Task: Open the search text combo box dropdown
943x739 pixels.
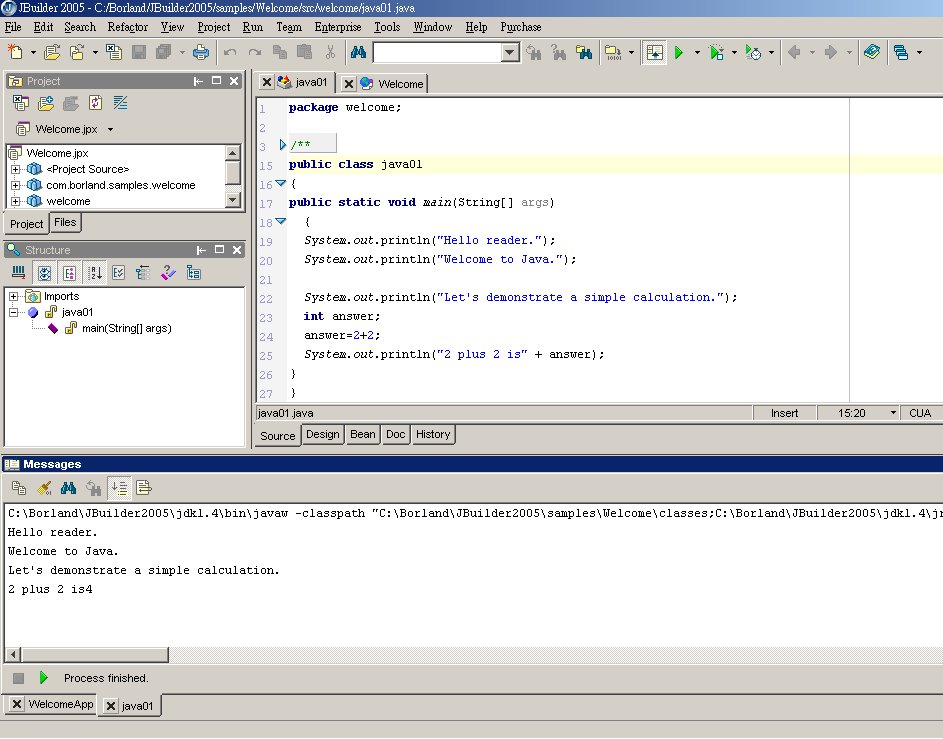Action: click(x=509, y=52)
